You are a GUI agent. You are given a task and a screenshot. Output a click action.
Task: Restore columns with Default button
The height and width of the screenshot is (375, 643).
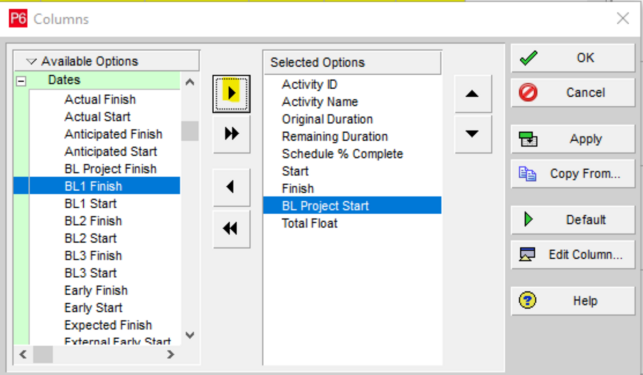pyautogui.click(x=573, y=220)
